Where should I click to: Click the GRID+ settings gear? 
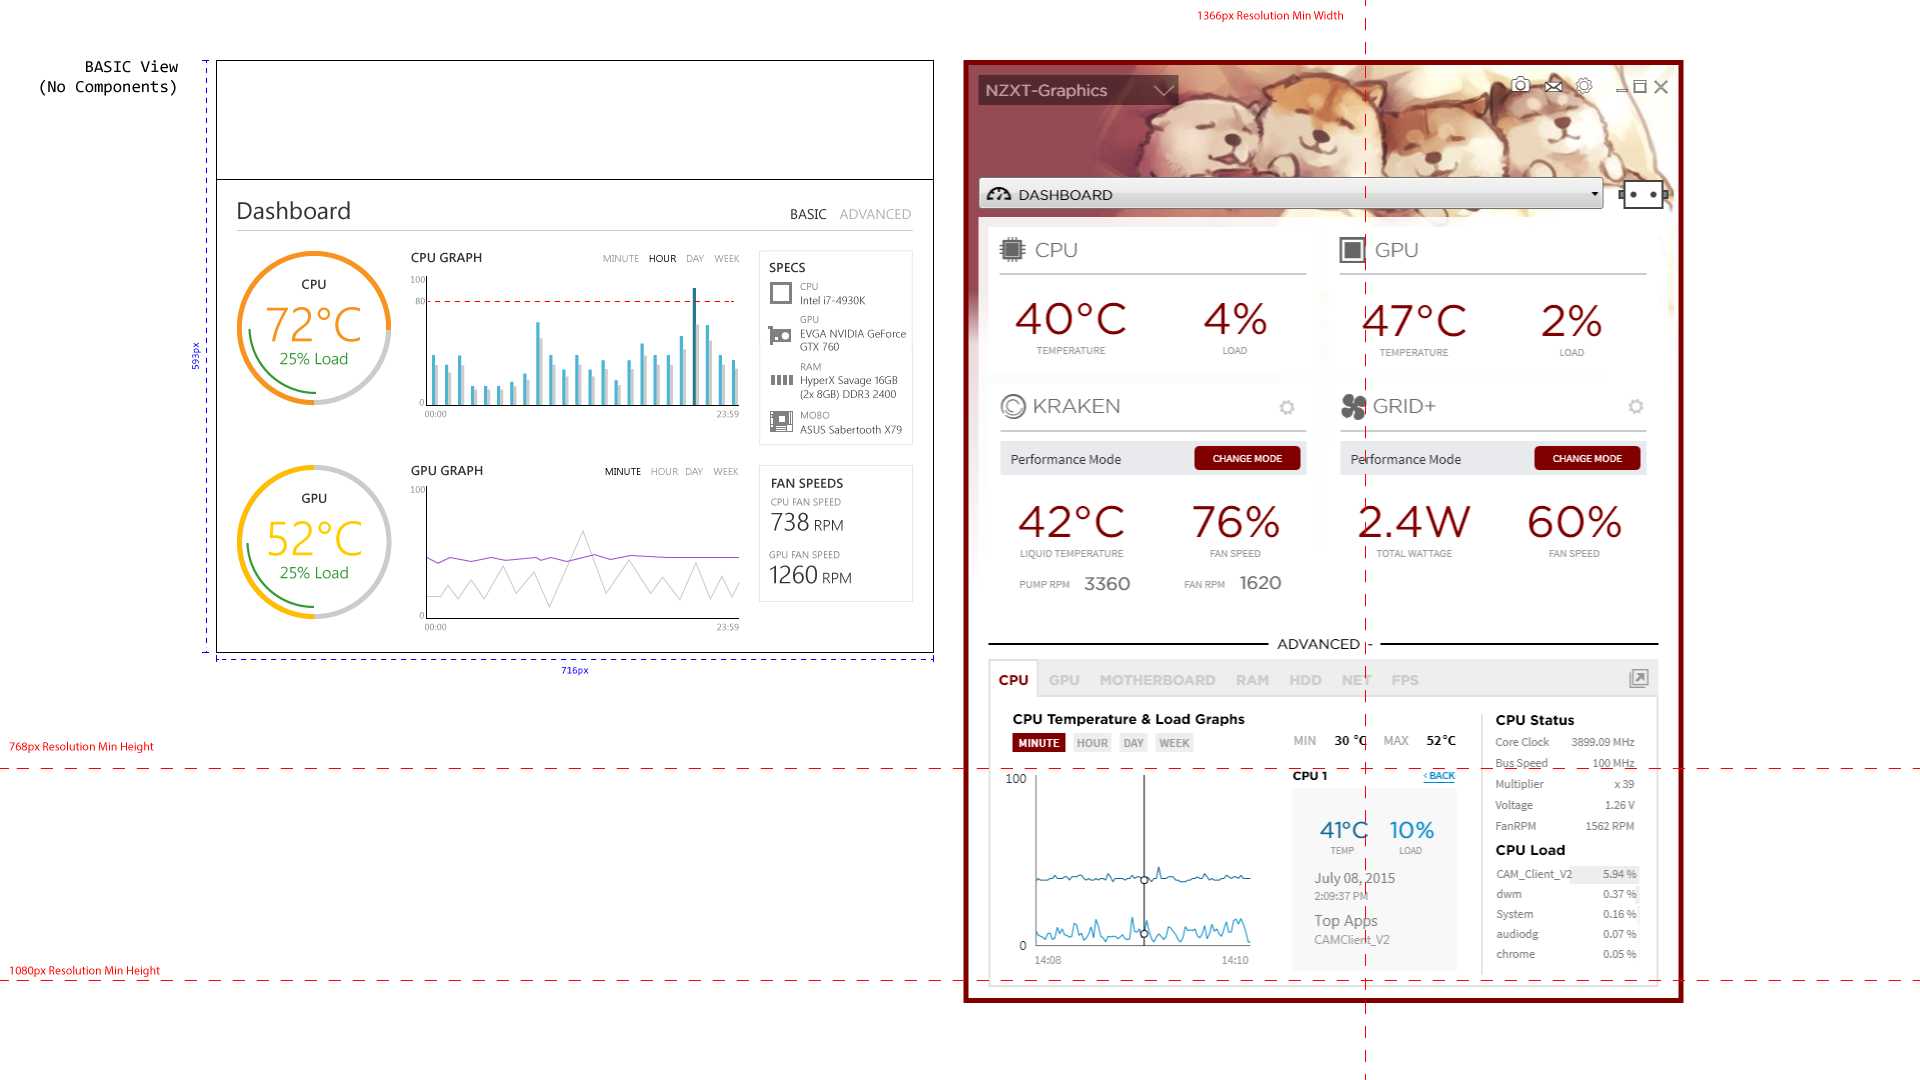coord(1636,406)
